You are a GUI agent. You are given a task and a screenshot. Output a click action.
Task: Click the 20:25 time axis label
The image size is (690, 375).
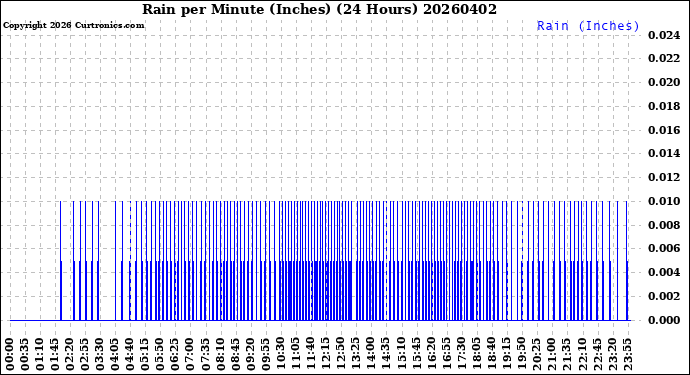[537, 354]
